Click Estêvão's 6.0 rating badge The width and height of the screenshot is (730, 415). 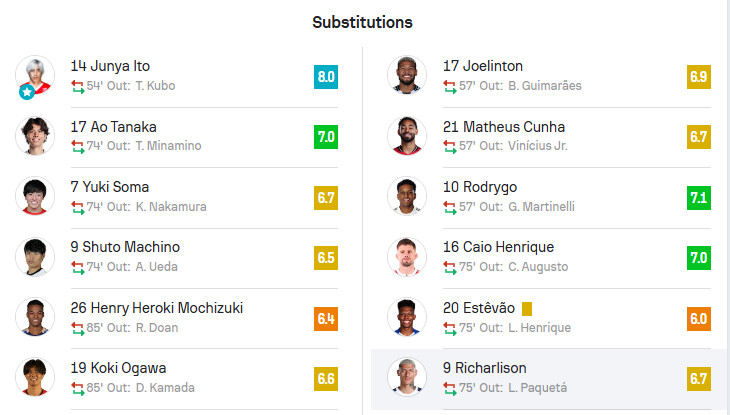tap(698, 317)
